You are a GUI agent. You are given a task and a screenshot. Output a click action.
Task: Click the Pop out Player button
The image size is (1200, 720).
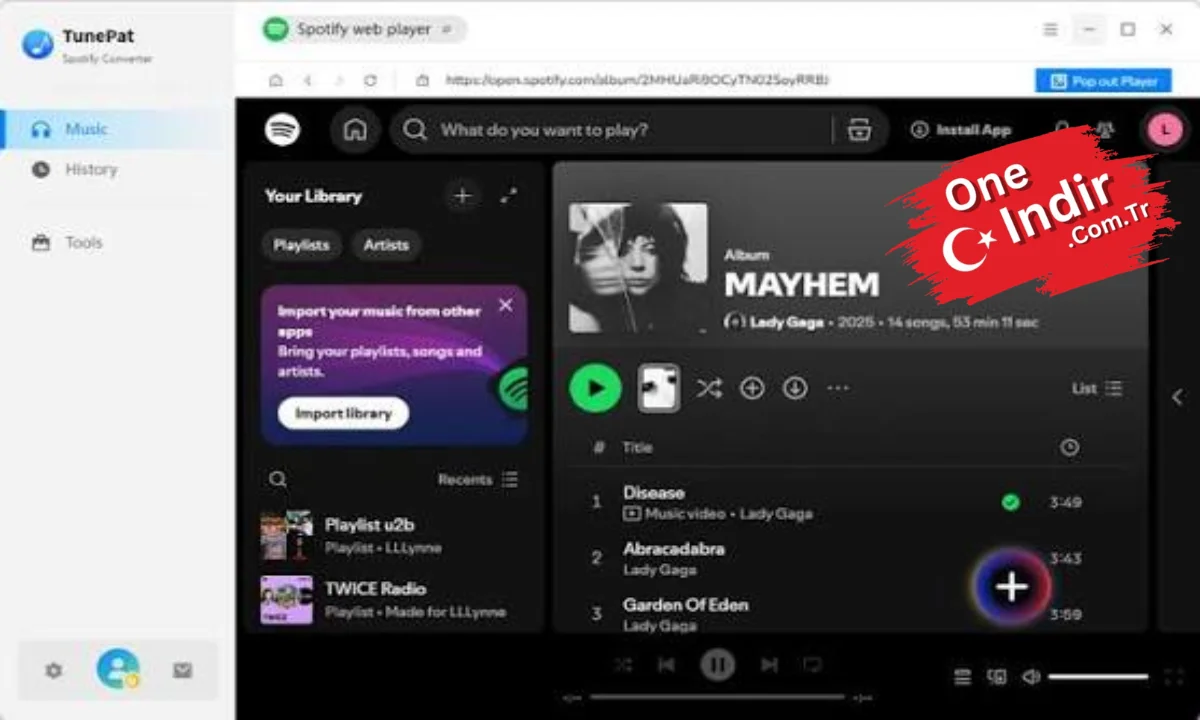tap(1104, 81)
